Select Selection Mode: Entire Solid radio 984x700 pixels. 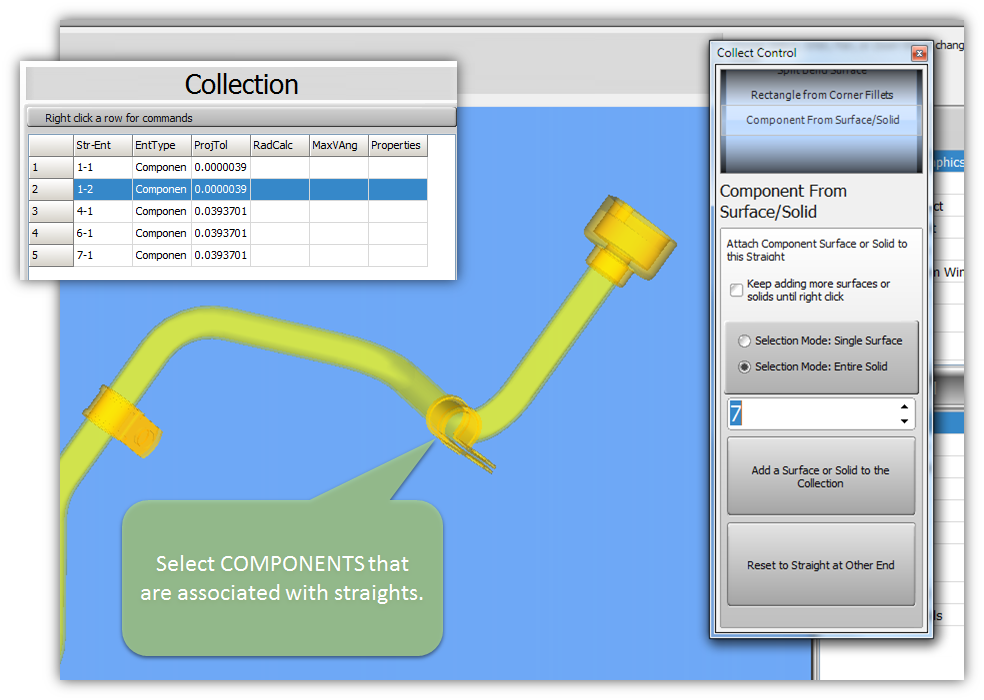(744, 367)
